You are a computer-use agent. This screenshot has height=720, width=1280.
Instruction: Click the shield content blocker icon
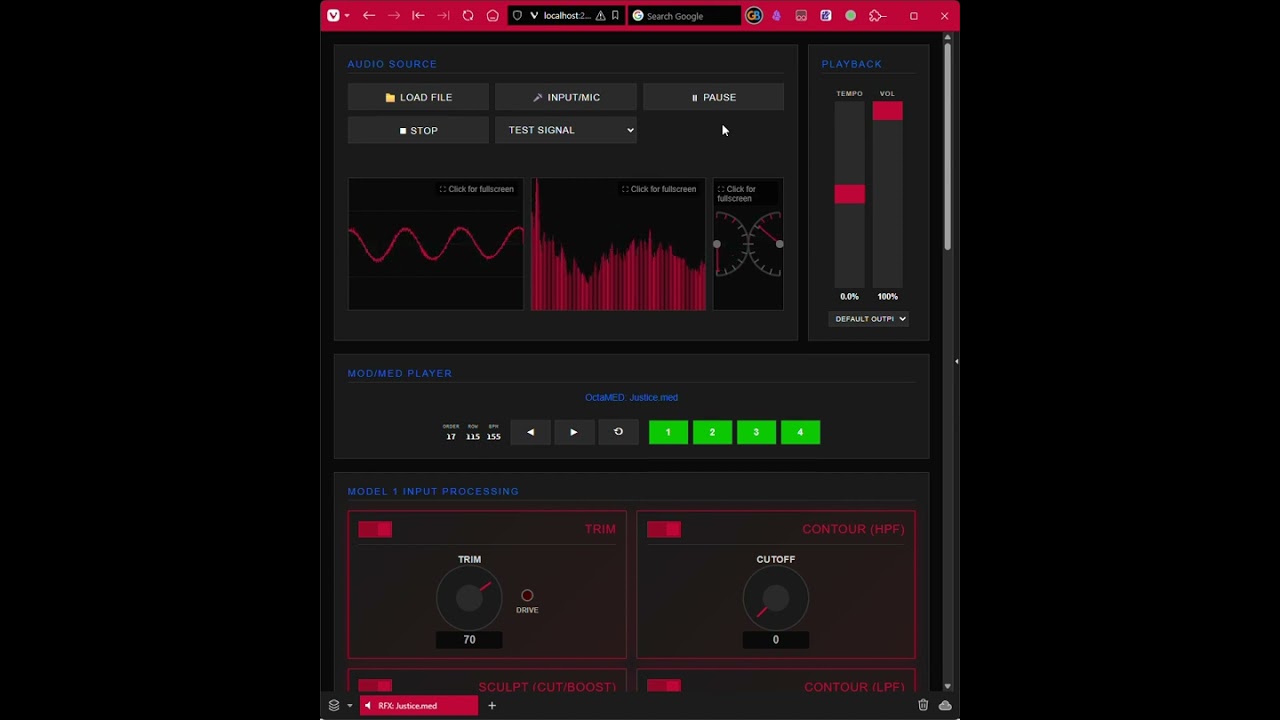pos(517,15)
